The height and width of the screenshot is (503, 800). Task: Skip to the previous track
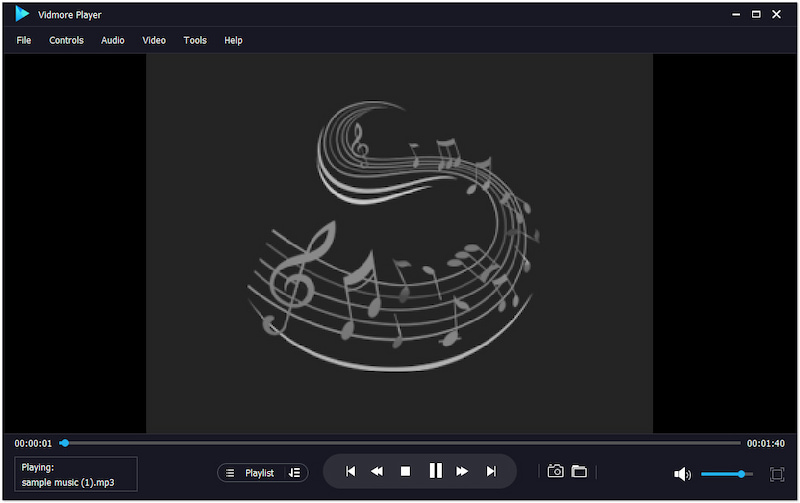[x=350, y=472]
